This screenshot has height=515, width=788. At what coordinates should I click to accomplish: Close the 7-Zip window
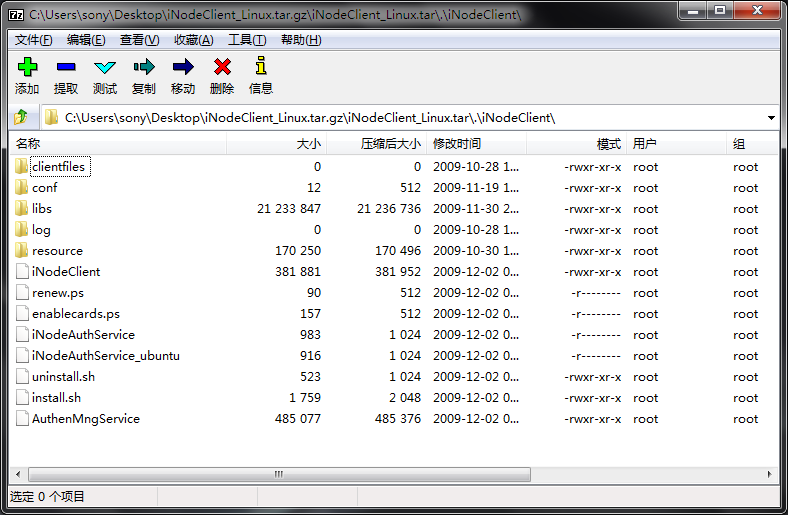point(757,11)
